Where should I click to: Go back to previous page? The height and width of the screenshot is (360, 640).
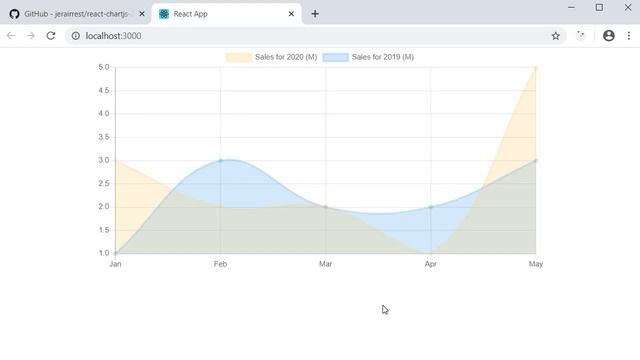click(x=11, y=36)
